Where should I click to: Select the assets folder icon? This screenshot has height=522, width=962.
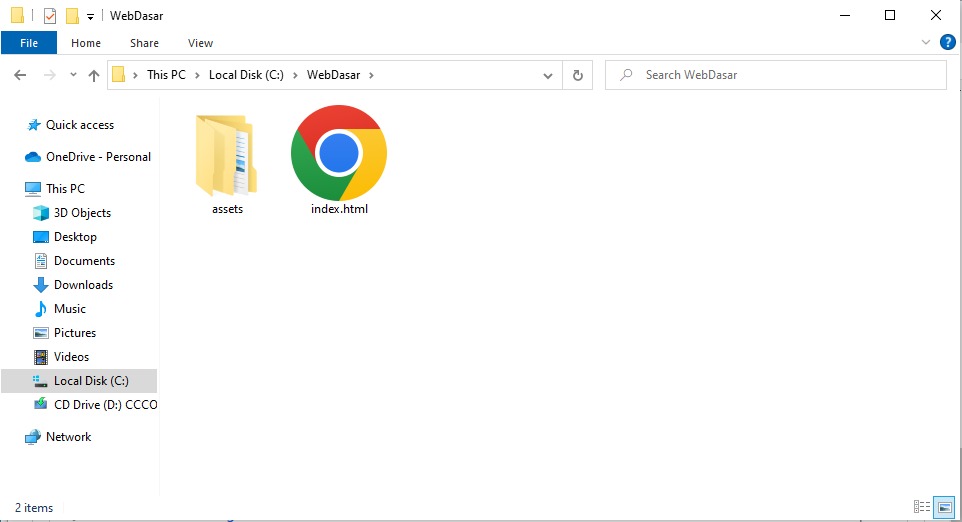(227, 155)
